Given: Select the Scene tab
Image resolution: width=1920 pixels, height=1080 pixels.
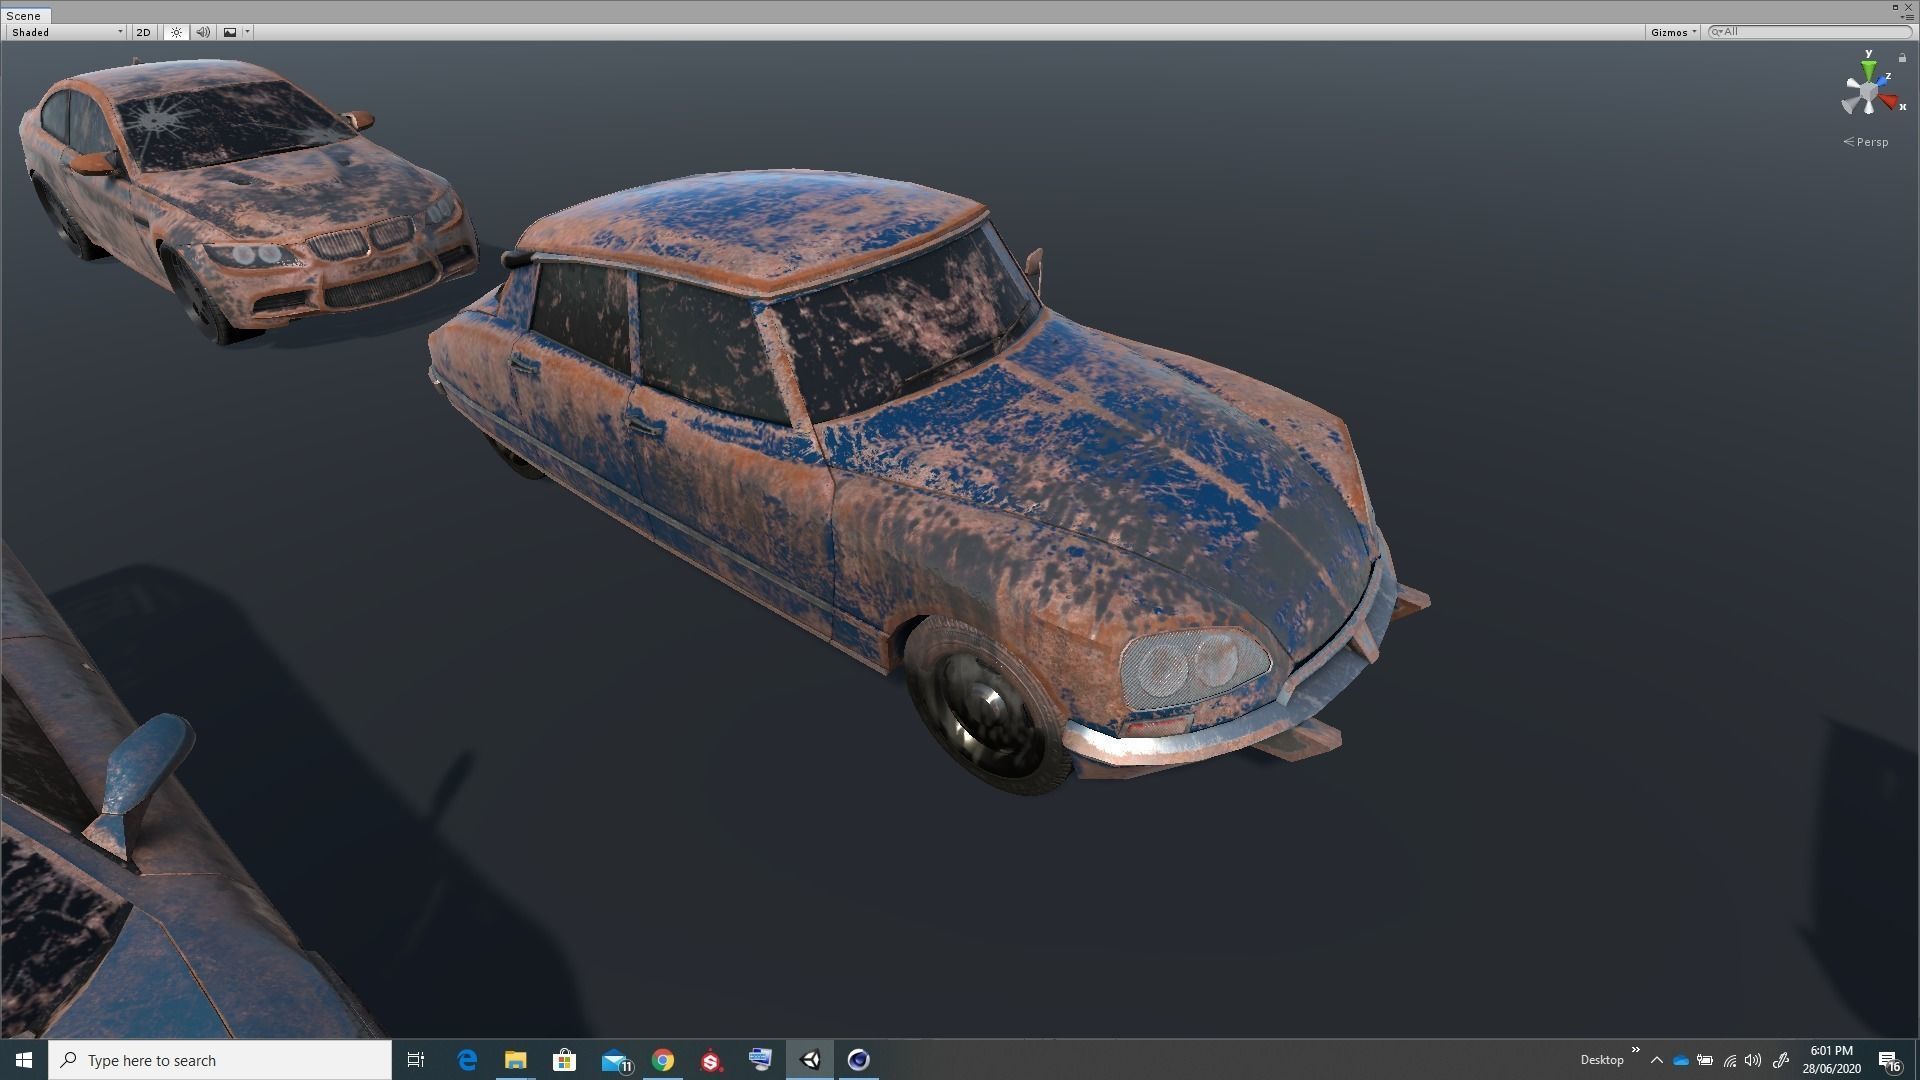Looking at the screenshot, I should coord(24,16).
